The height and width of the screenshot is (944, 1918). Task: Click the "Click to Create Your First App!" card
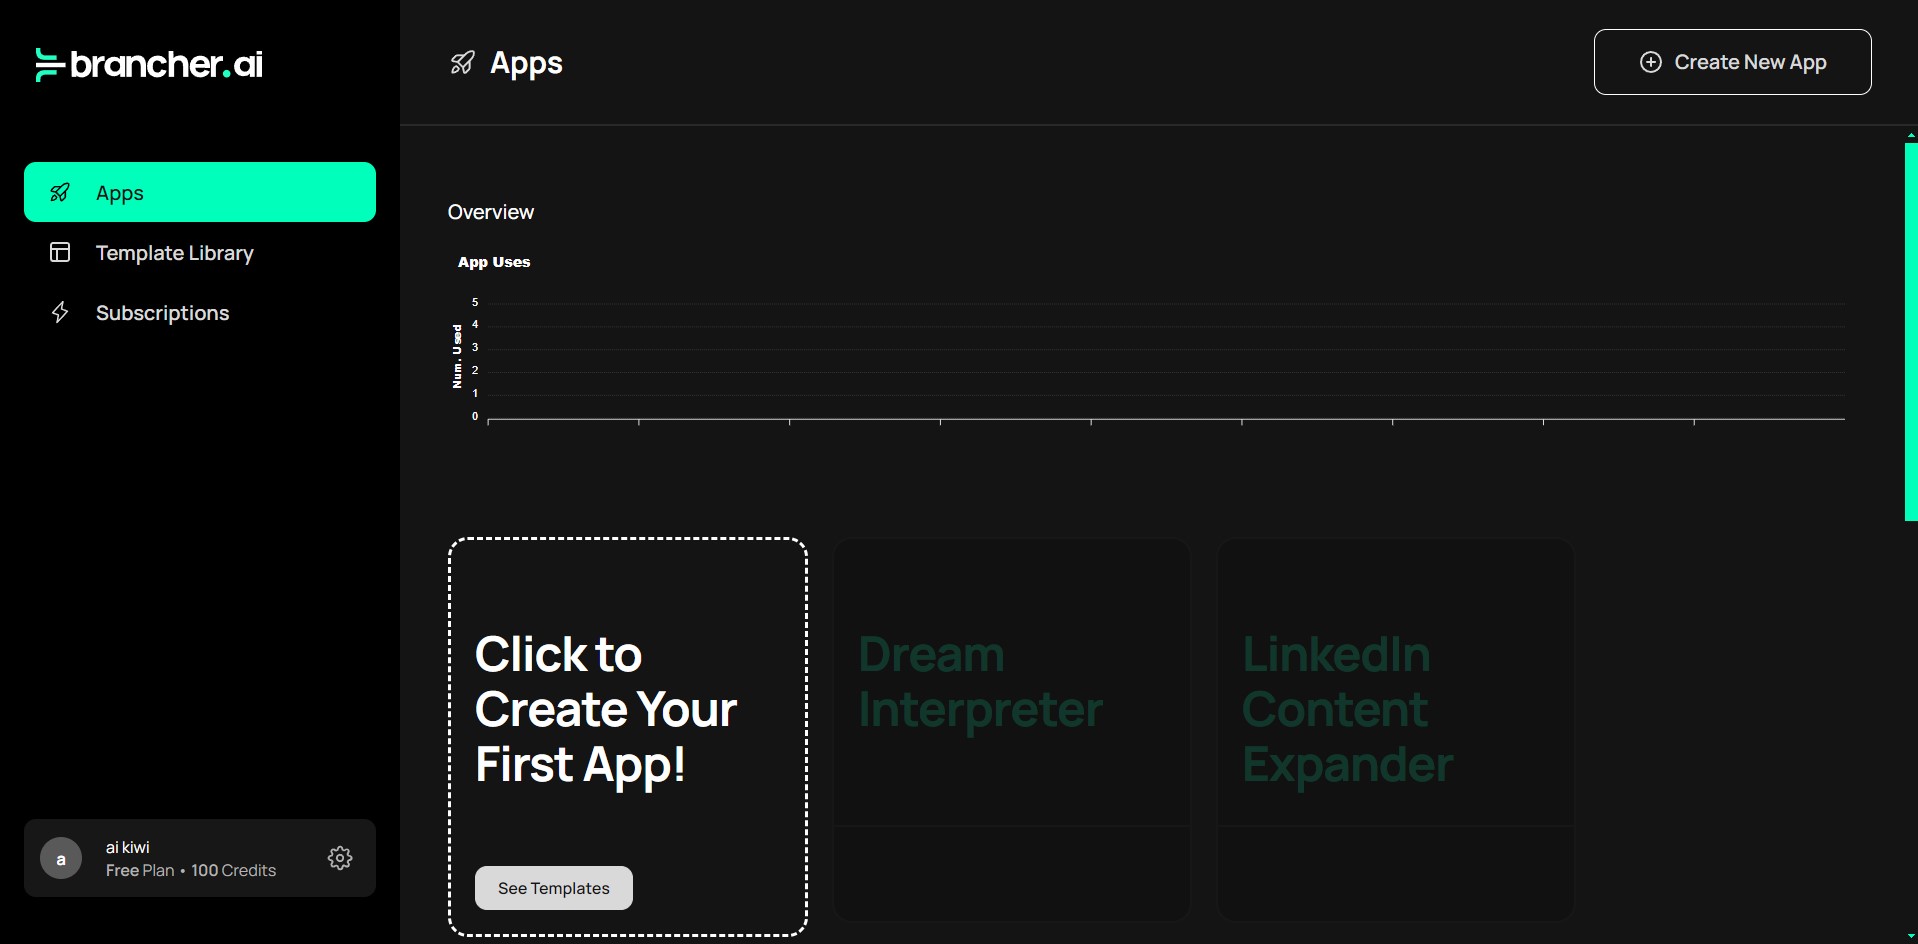(x=628, y=737)
